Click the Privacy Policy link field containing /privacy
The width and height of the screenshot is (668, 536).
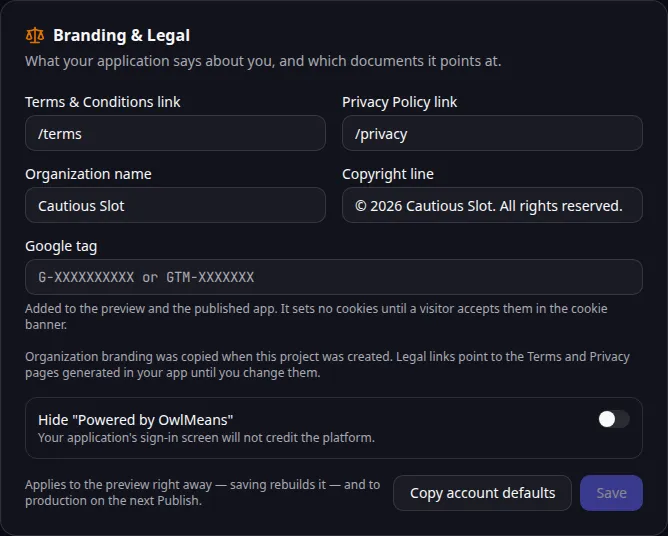[492, 133]
